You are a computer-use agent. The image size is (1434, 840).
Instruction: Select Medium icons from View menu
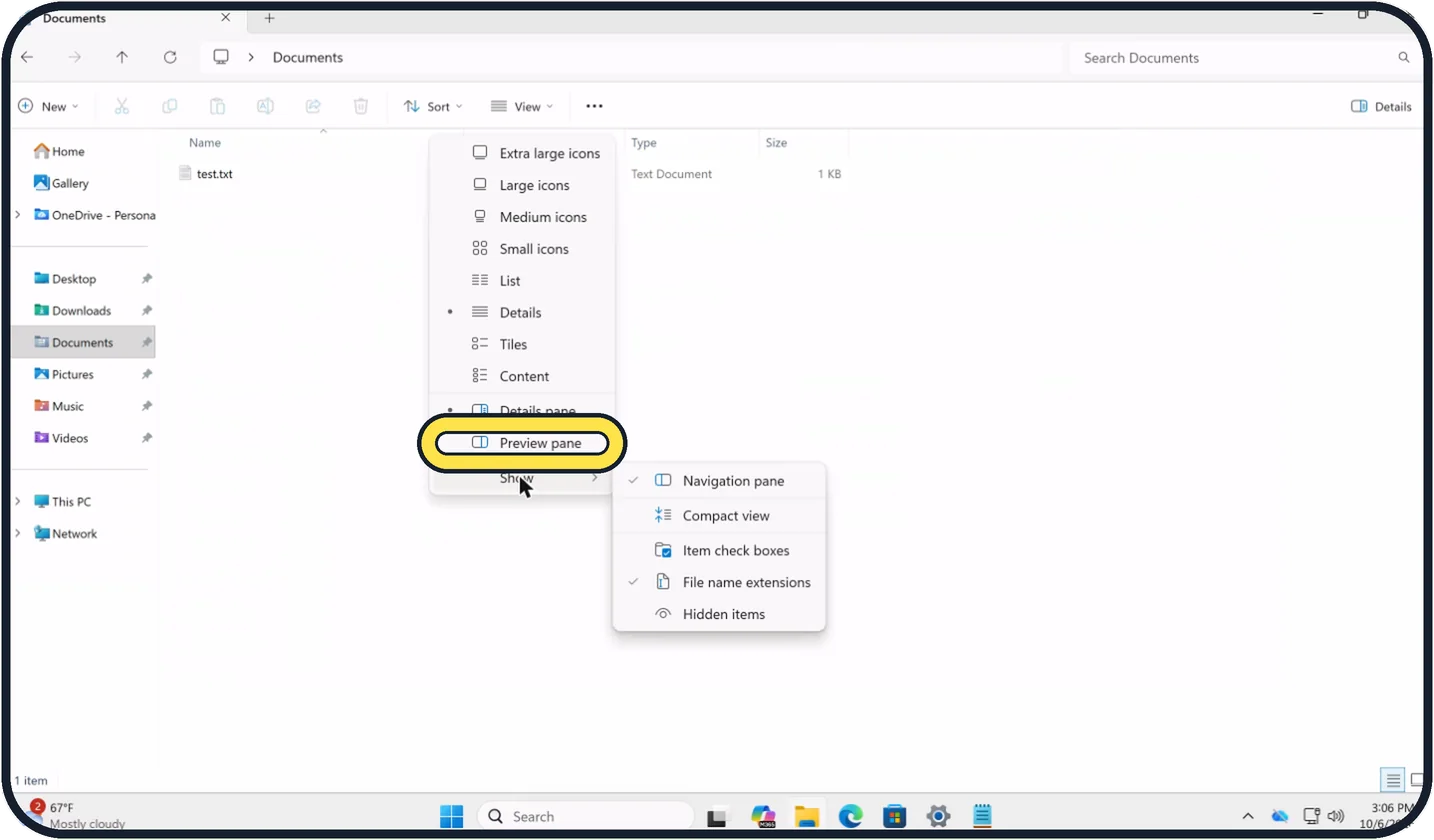pyautogui.click(x=523, y=217)
